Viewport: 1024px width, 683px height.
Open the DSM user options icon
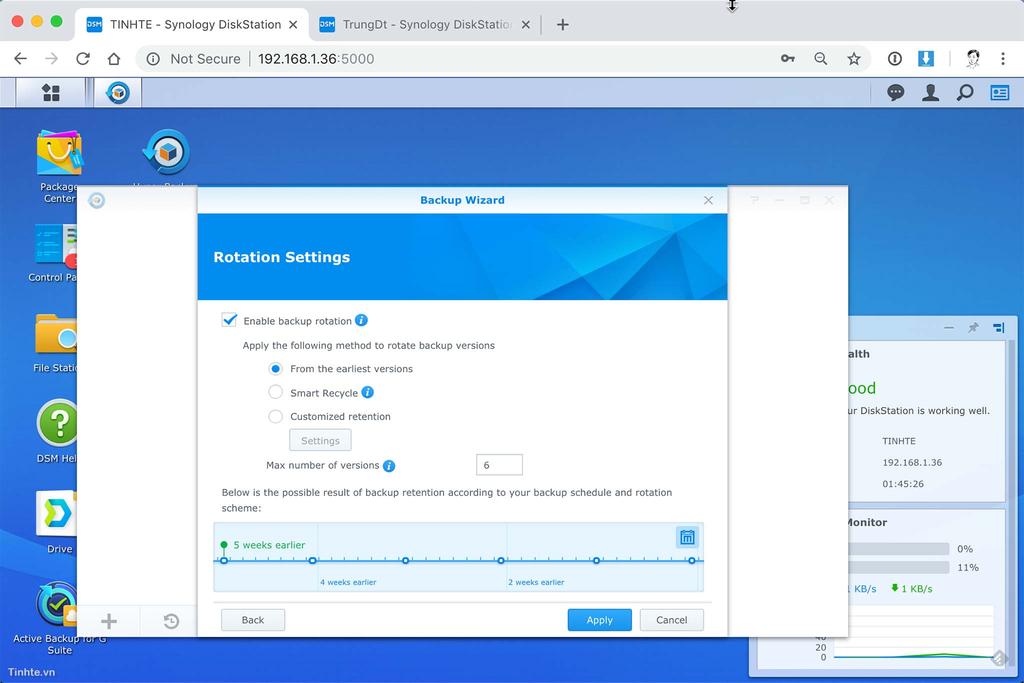tap(930, 93)
